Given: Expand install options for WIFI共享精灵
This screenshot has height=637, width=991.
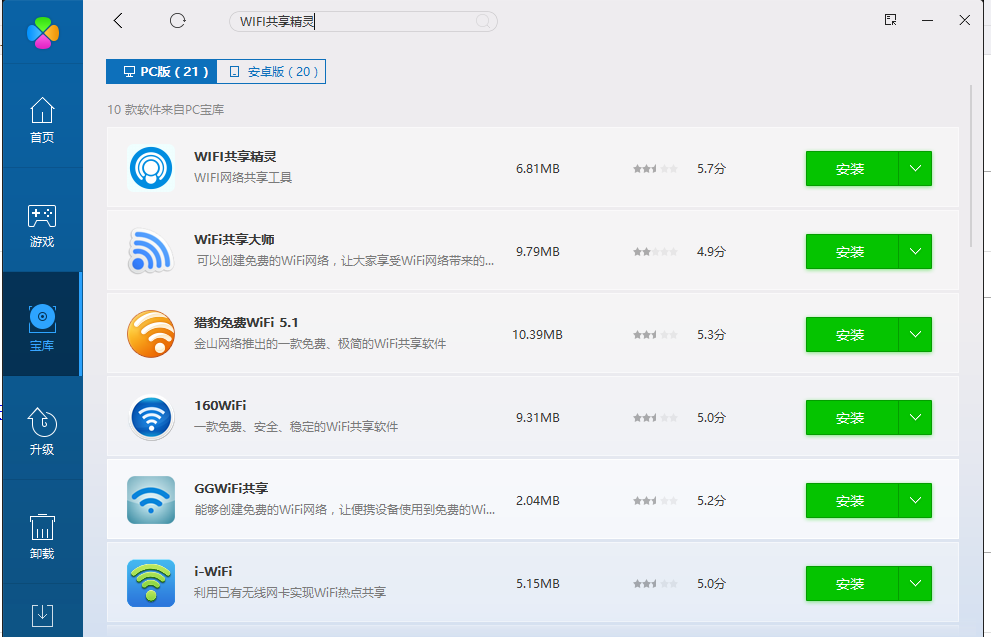Looking at the screenshot, I should click(915, 169).
